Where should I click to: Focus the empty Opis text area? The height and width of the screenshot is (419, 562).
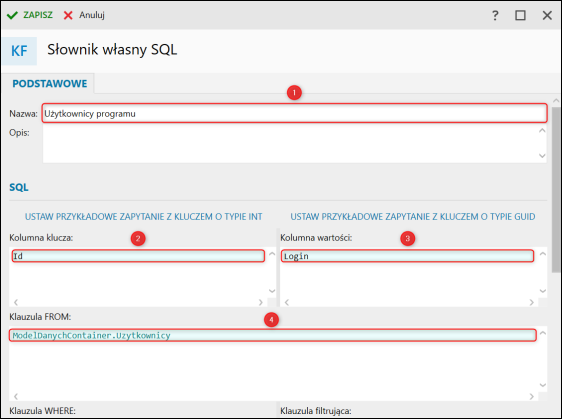click(290, 144)
